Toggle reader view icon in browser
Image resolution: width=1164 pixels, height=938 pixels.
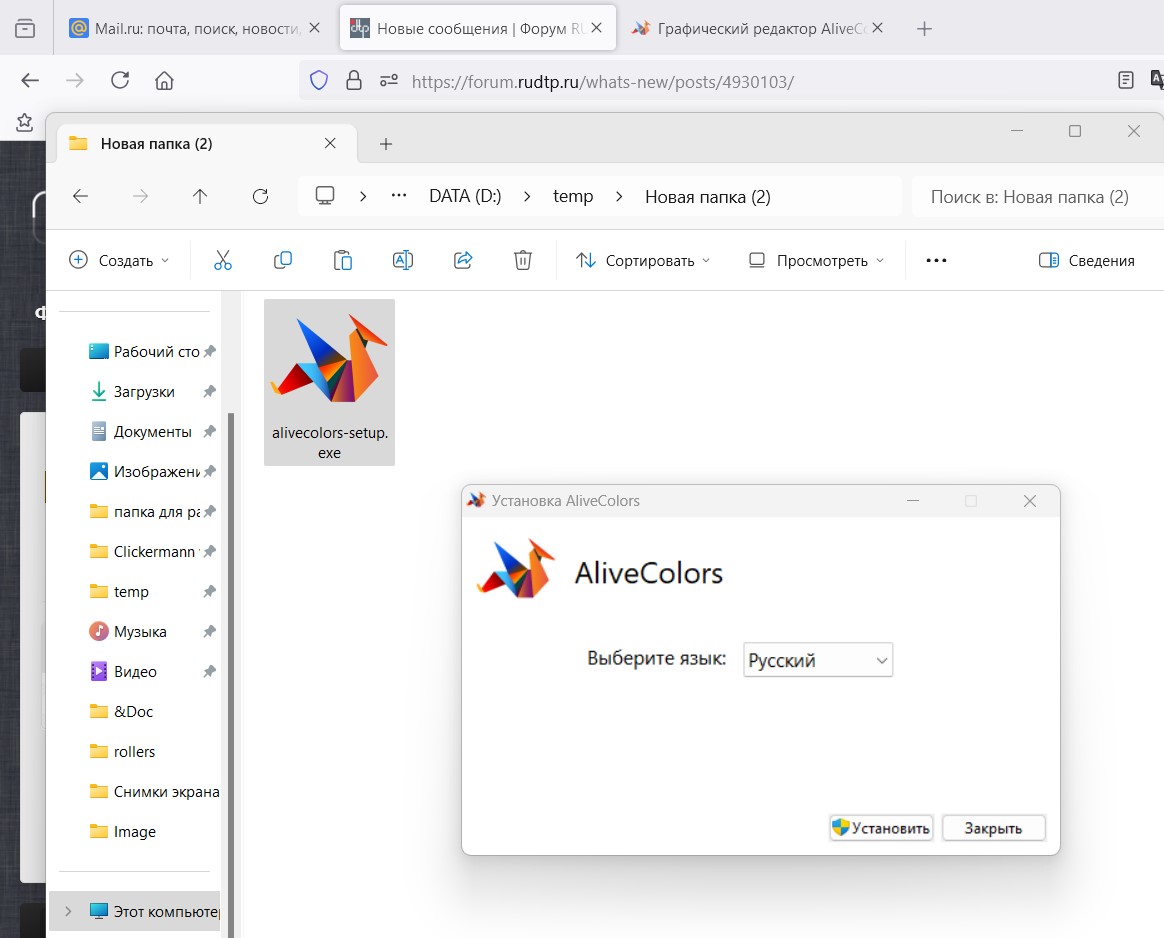[1125, 80]
